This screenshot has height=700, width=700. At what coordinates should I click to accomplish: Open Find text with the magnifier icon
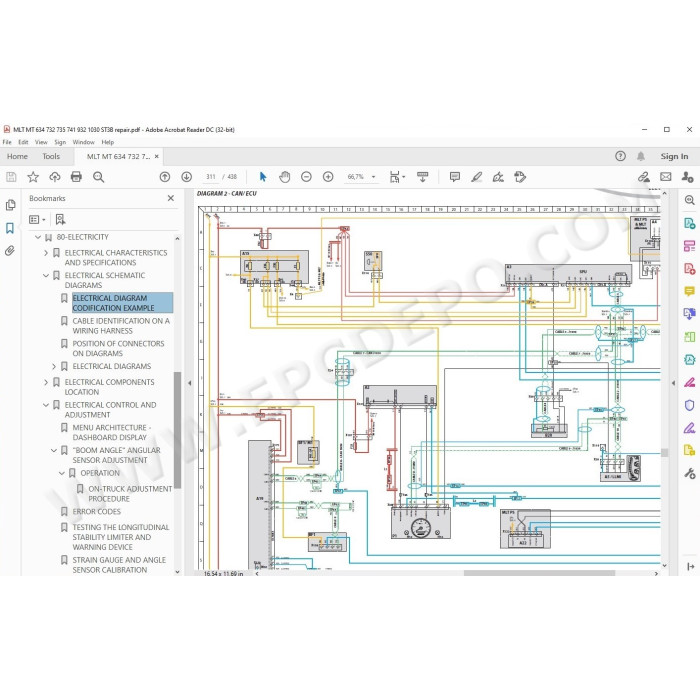pyautogui.click(x=98, y=177)
